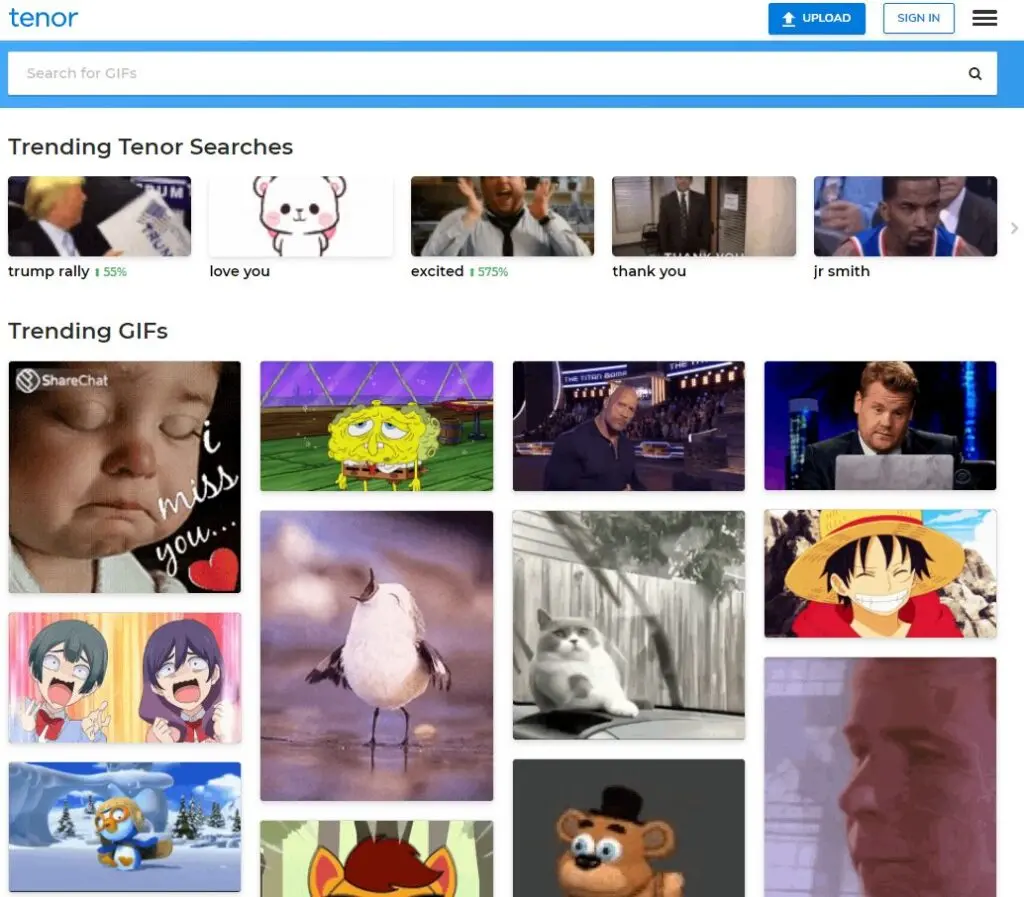Open the snowy penguin cartoon GIF

pos(125,826)
